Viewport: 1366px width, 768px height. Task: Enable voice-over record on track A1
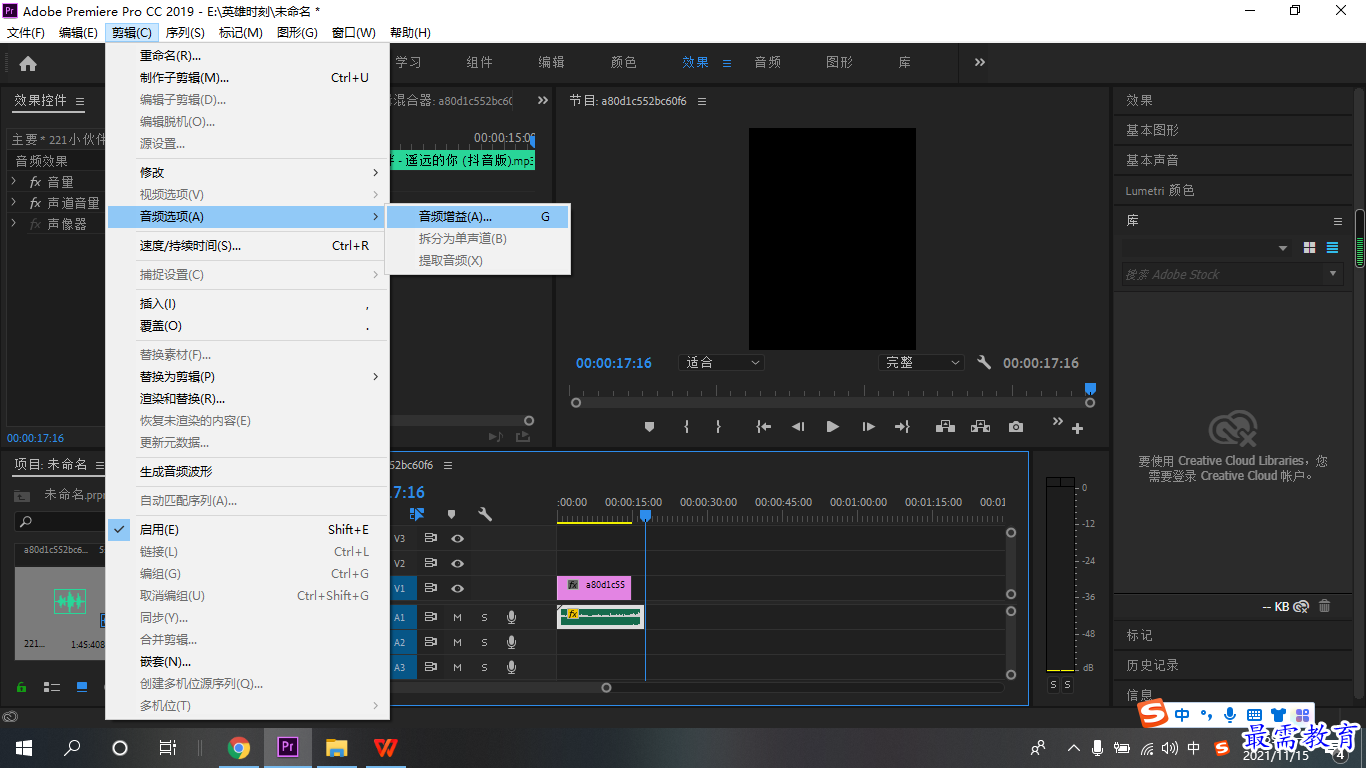point(511,618)
